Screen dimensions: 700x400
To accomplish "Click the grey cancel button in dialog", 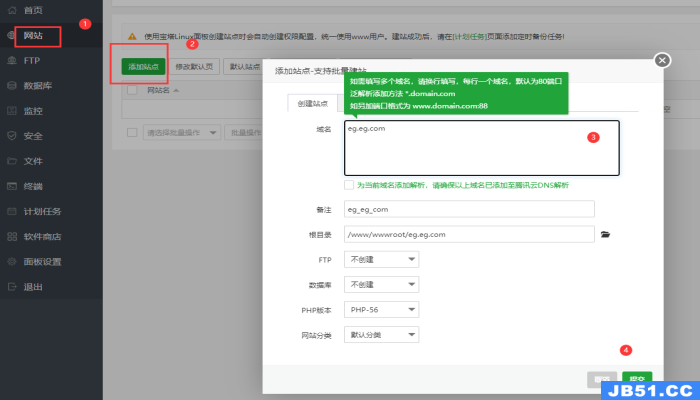I will pyautogui.click(x=602, y=379).
